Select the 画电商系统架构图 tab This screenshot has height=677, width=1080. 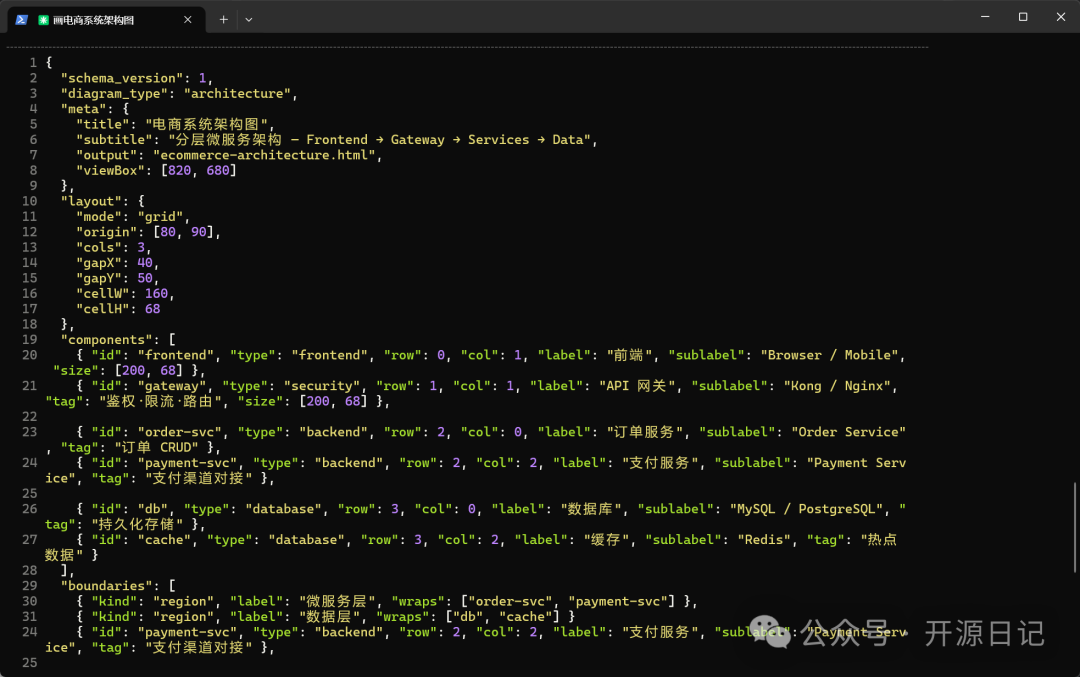tap(107, 20)
